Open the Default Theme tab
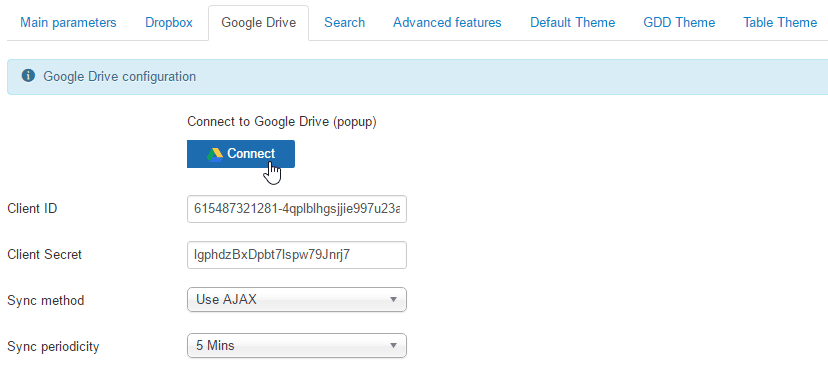 [572, 23]
